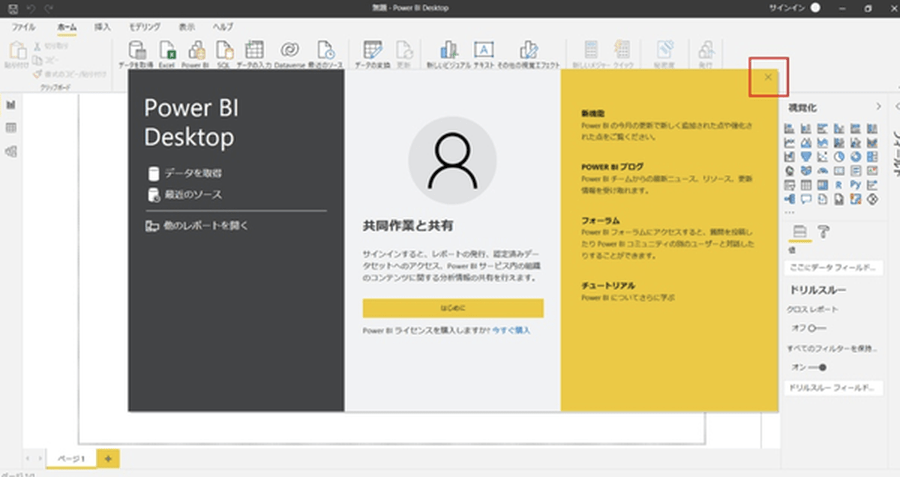The height and width of the screenshot is (477, 900).
Task: Open the Dataverse connector icon
Action: click(288, 51)
